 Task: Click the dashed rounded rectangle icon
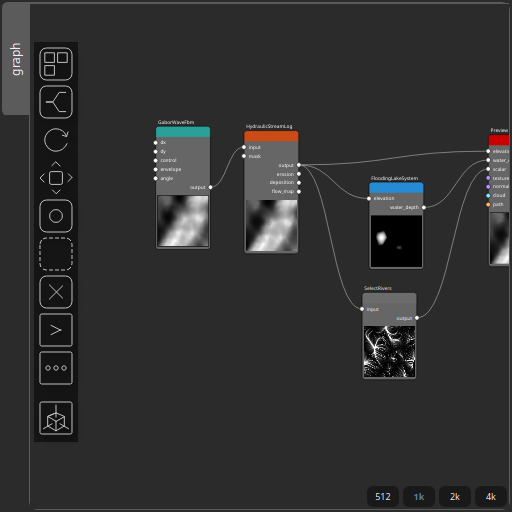(x=56, y=254)
